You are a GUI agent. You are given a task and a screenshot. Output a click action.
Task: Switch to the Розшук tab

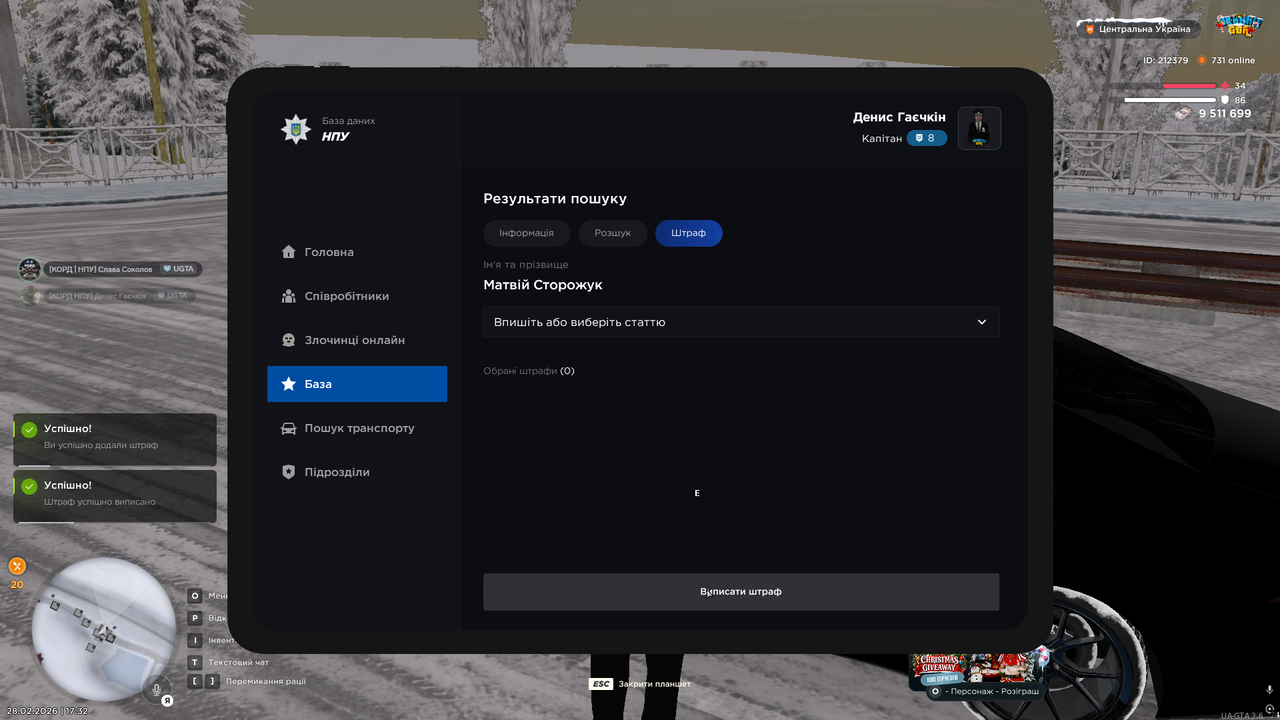613,233
